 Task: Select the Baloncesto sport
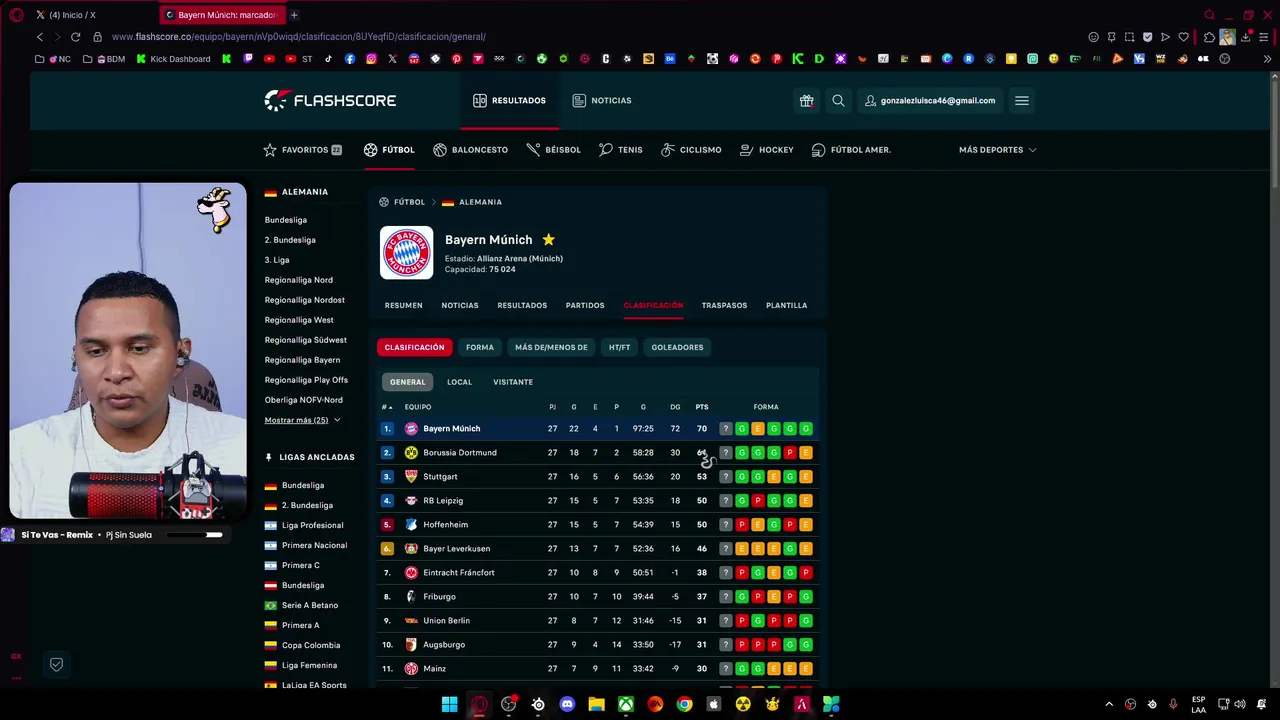[x=470, y=150]
